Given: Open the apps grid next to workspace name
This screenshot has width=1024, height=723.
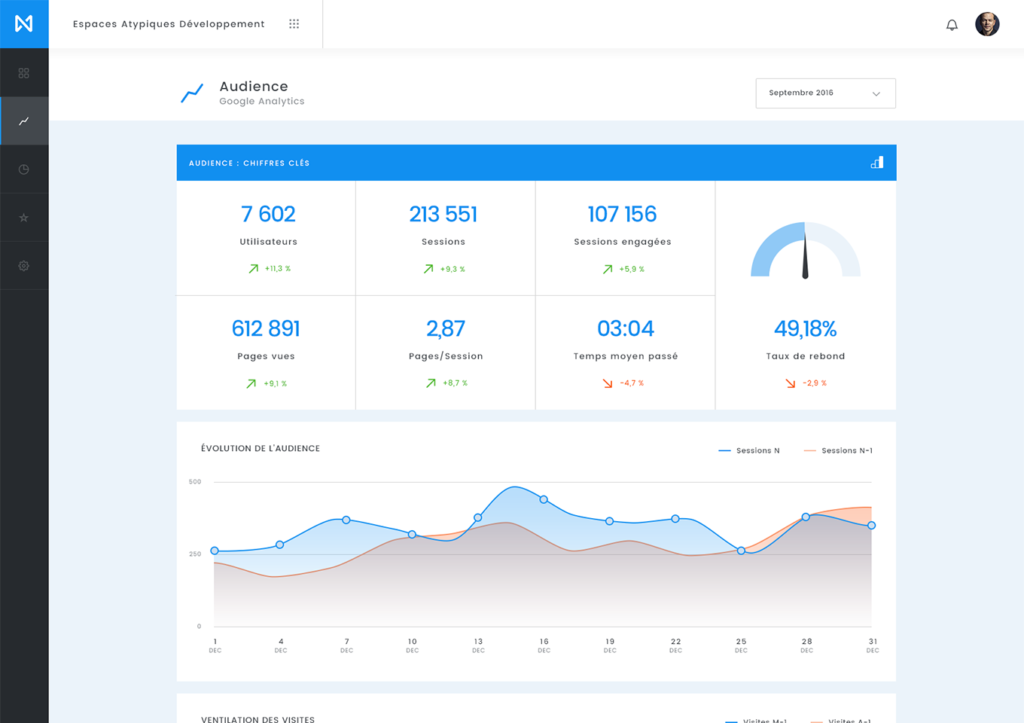Looking at the screenshot, I should 294,23.
